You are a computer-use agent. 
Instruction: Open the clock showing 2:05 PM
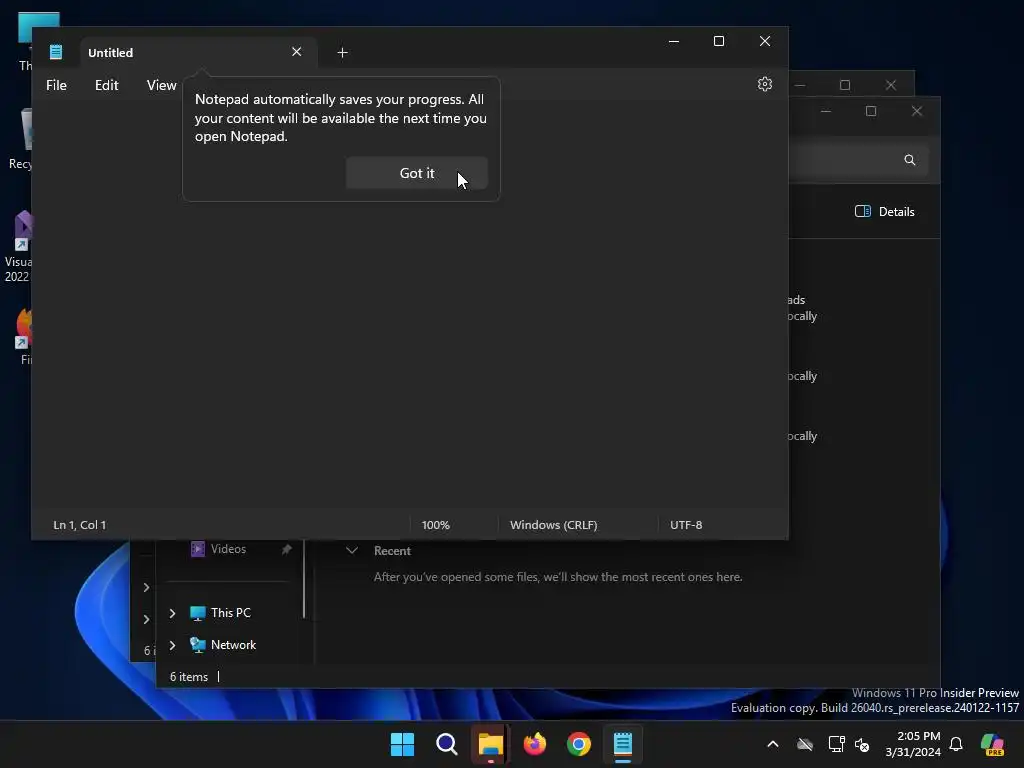913,744
